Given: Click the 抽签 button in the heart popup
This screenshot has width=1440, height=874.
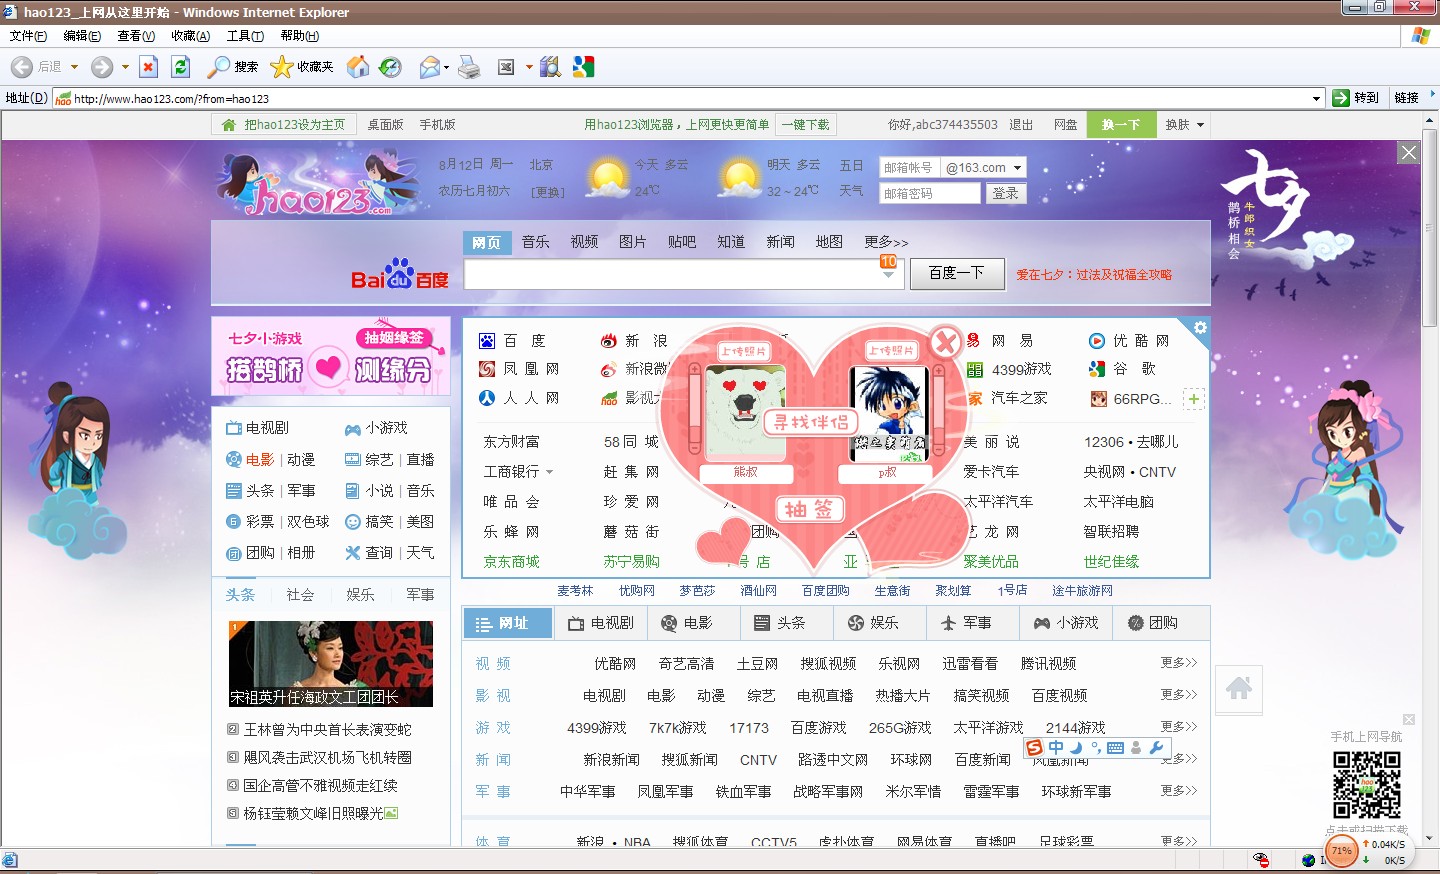Looking at the screenshot, I should (x=809, y=509).
